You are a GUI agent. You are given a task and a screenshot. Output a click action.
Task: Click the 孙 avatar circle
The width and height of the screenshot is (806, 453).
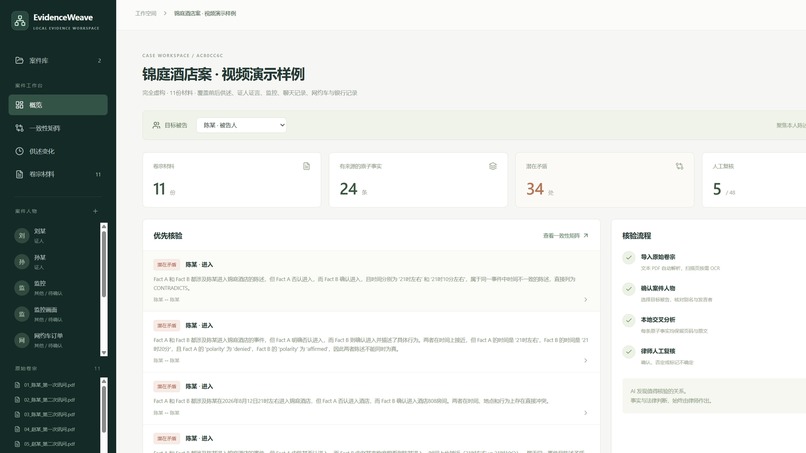click(x=22, y=262)
